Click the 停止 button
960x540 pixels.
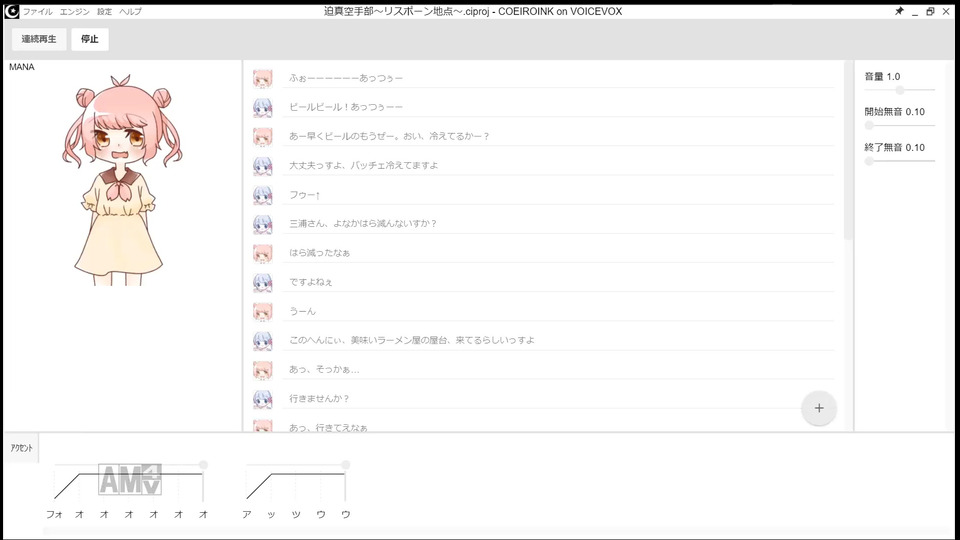tap(89, 39)
